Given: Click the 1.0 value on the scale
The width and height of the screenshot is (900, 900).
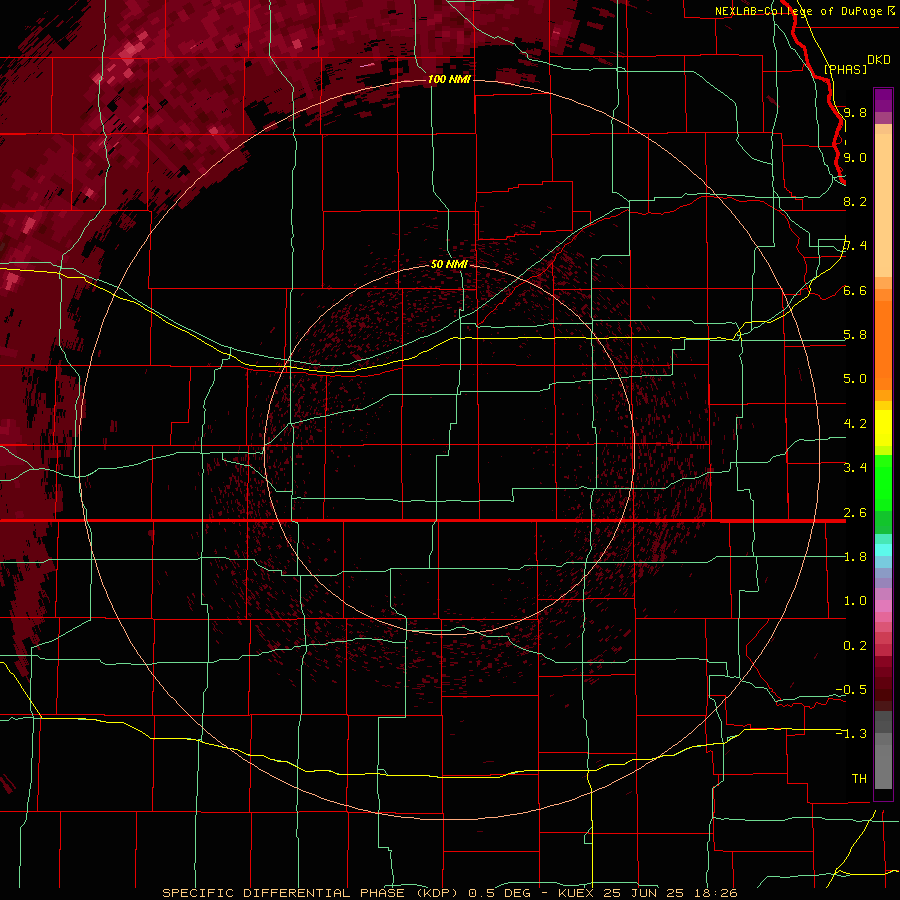Looking at the screenshot, I should click(855, 601).
